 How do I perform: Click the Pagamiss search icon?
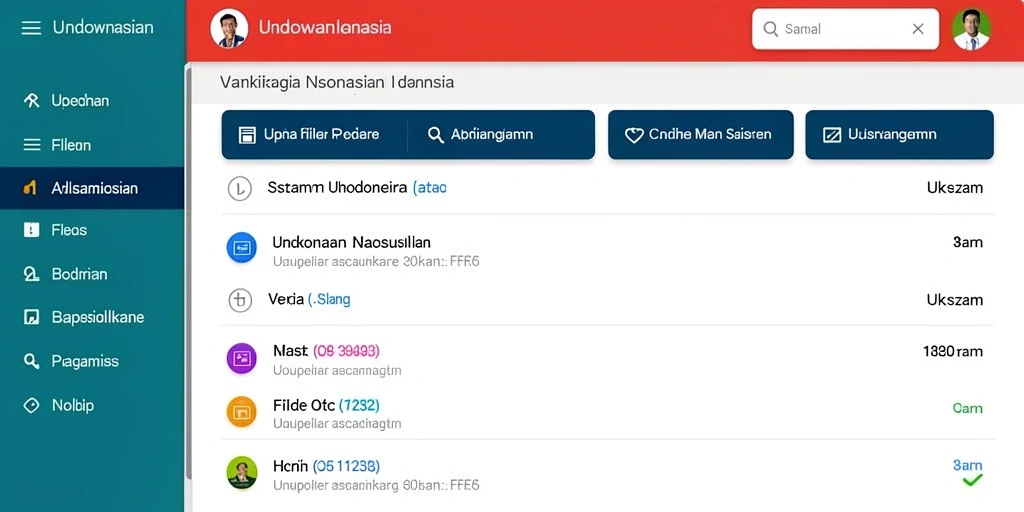(31, 360)
